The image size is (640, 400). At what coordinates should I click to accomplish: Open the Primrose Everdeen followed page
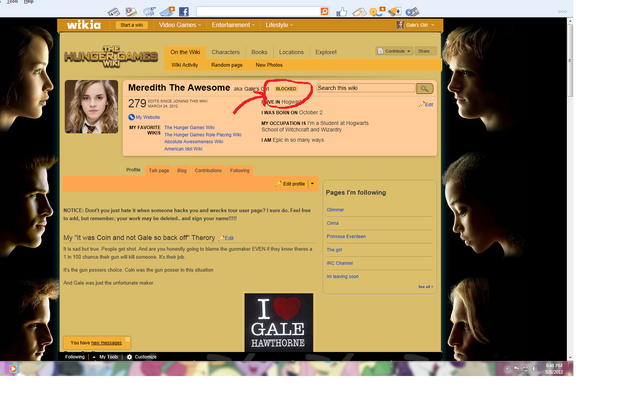point(346,236)
